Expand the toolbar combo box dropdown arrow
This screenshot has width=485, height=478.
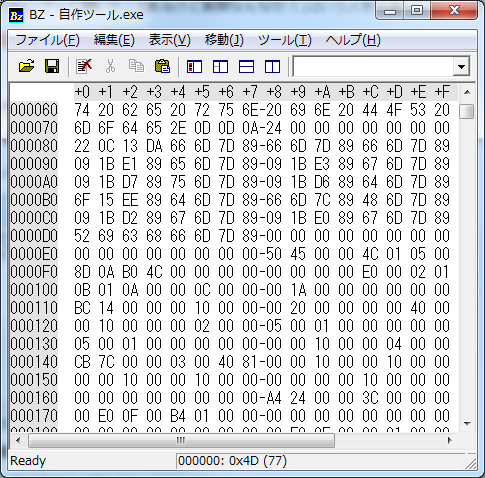click(x=461, y=67)
